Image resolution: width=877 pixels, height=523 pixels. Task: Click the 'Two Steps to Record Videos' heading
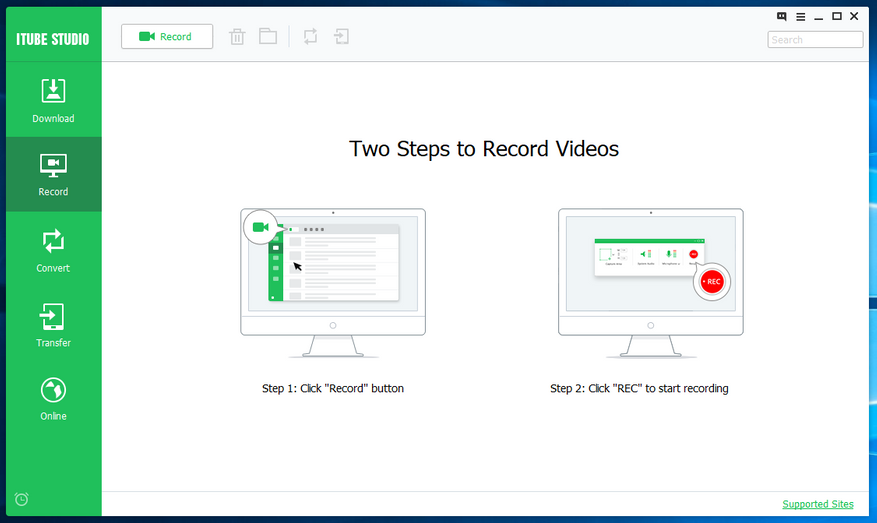pos(484,149)
